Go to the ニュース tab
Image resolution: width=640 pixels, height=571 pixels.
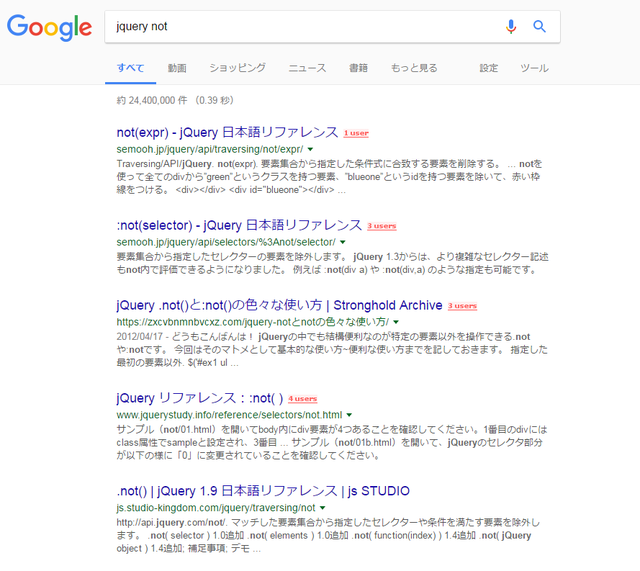pos(307,68)
